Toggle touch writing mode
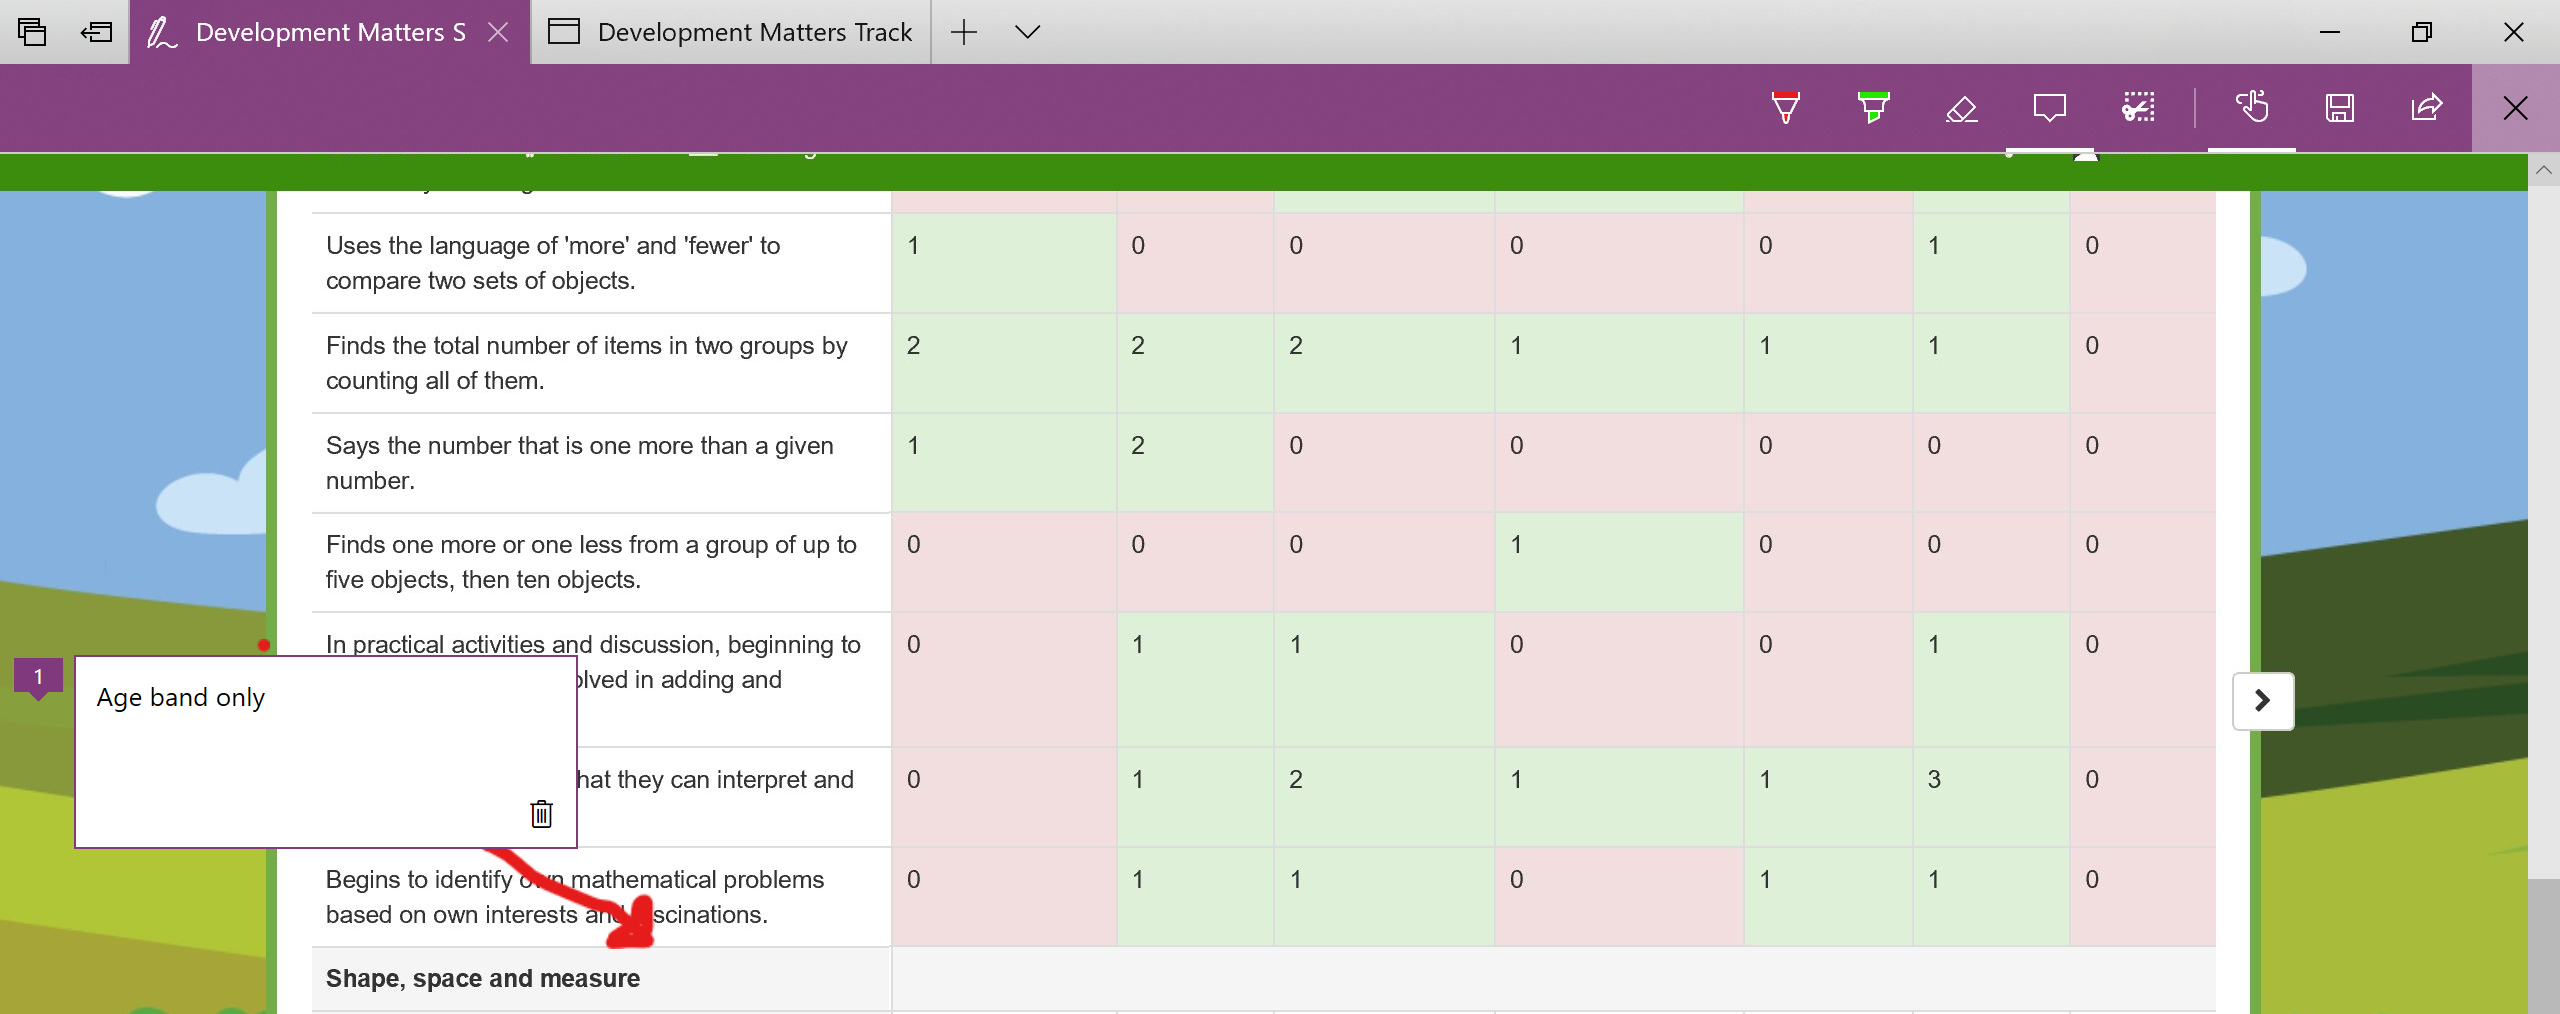The width and height of the screenshot is (2560, 1014). click(2251, 108)
